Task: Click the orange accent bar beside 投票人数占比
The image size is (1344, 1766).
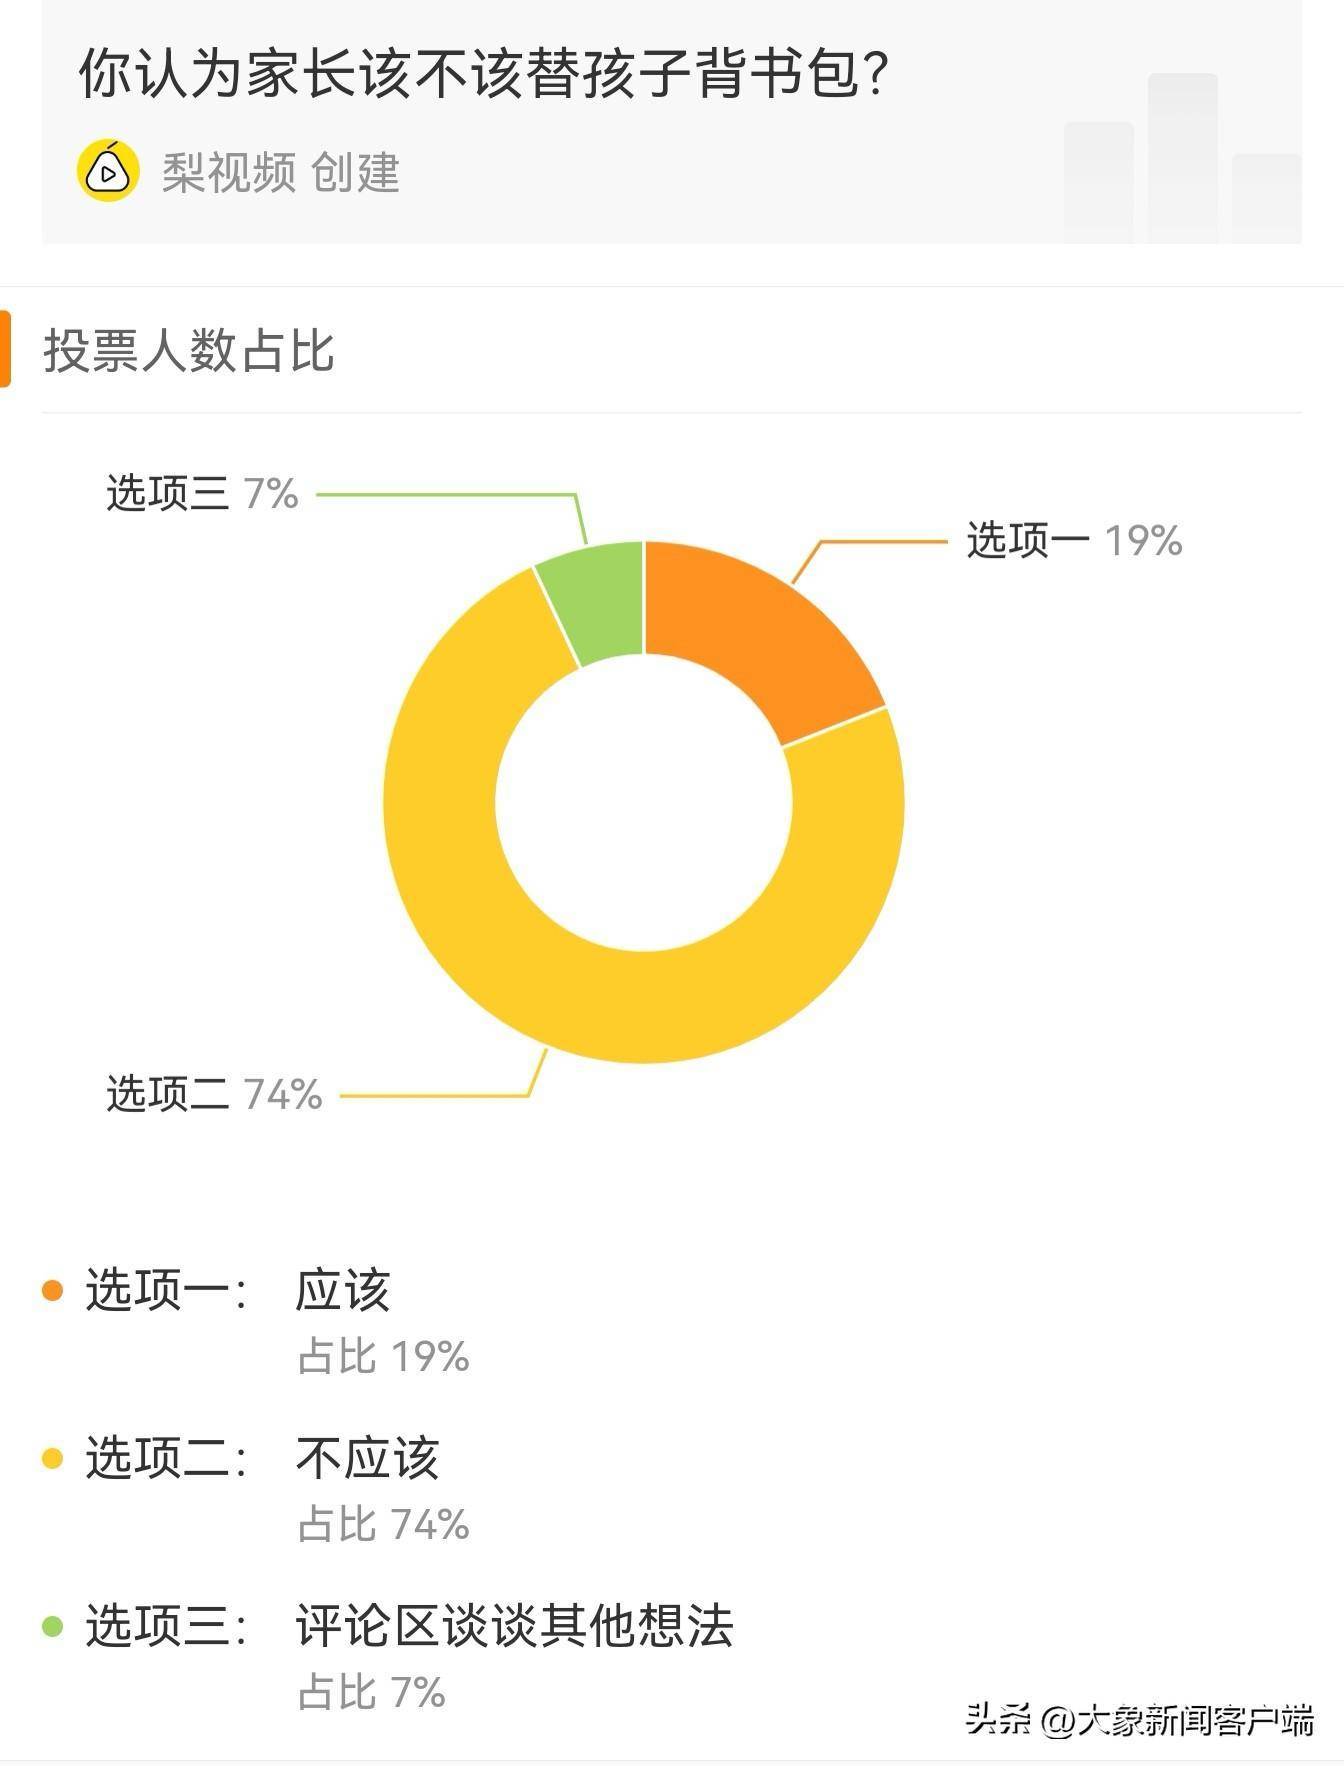Action: [x=6, y=349]
